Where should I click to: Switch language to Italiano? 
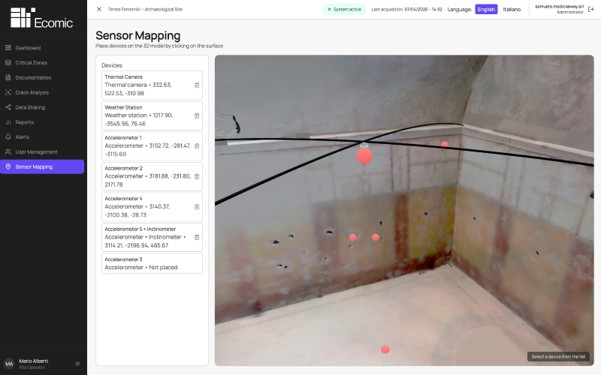point(512,9)
